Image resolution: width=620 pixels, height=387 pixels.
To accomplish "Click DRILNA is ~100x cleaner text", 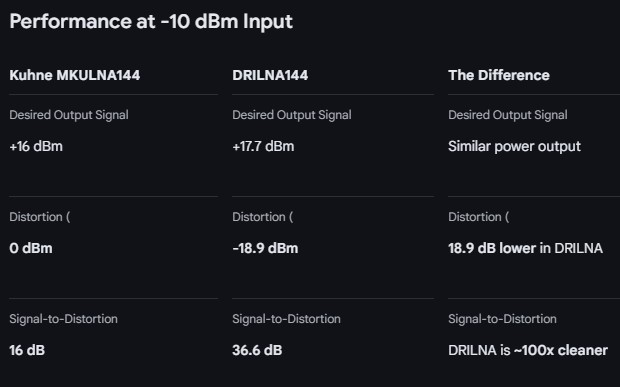I will pyautogui.click(x=528, y=350).
